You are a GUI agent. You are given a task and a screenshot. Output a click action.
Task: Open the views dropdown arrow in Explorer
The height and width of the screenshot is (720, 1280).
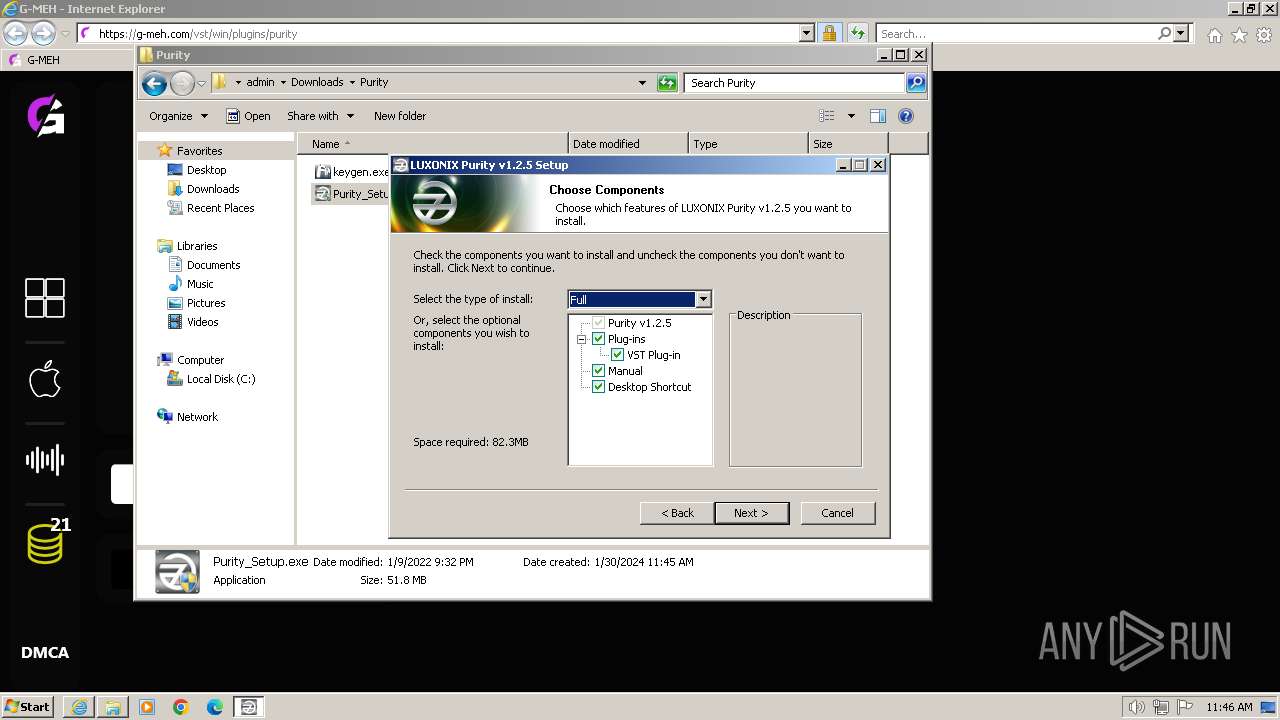pyautogui.click(x=851, y=116)
